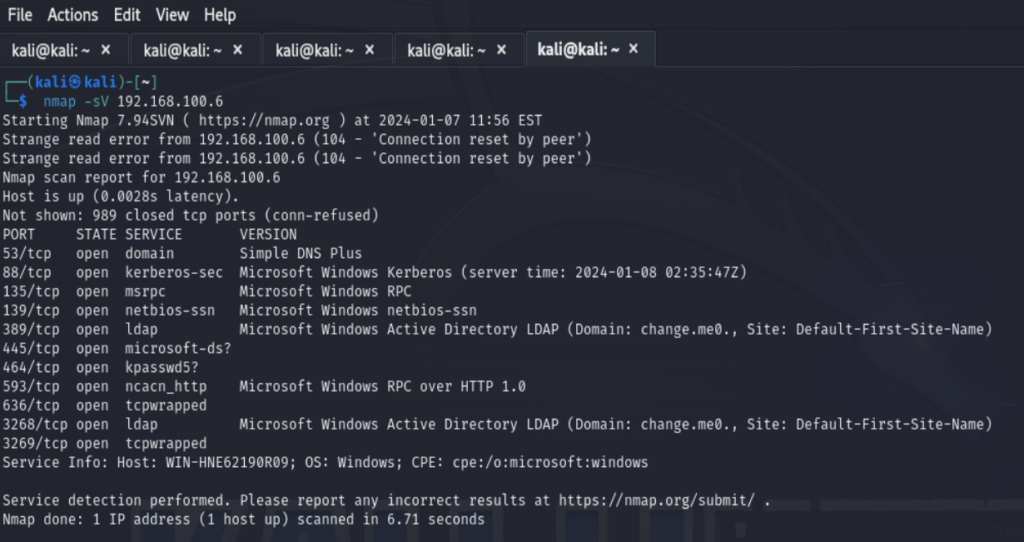The image size is (1024, 542).
Task: Switch to the second kali@kali terminal tab
Action: tap(183, 50)
